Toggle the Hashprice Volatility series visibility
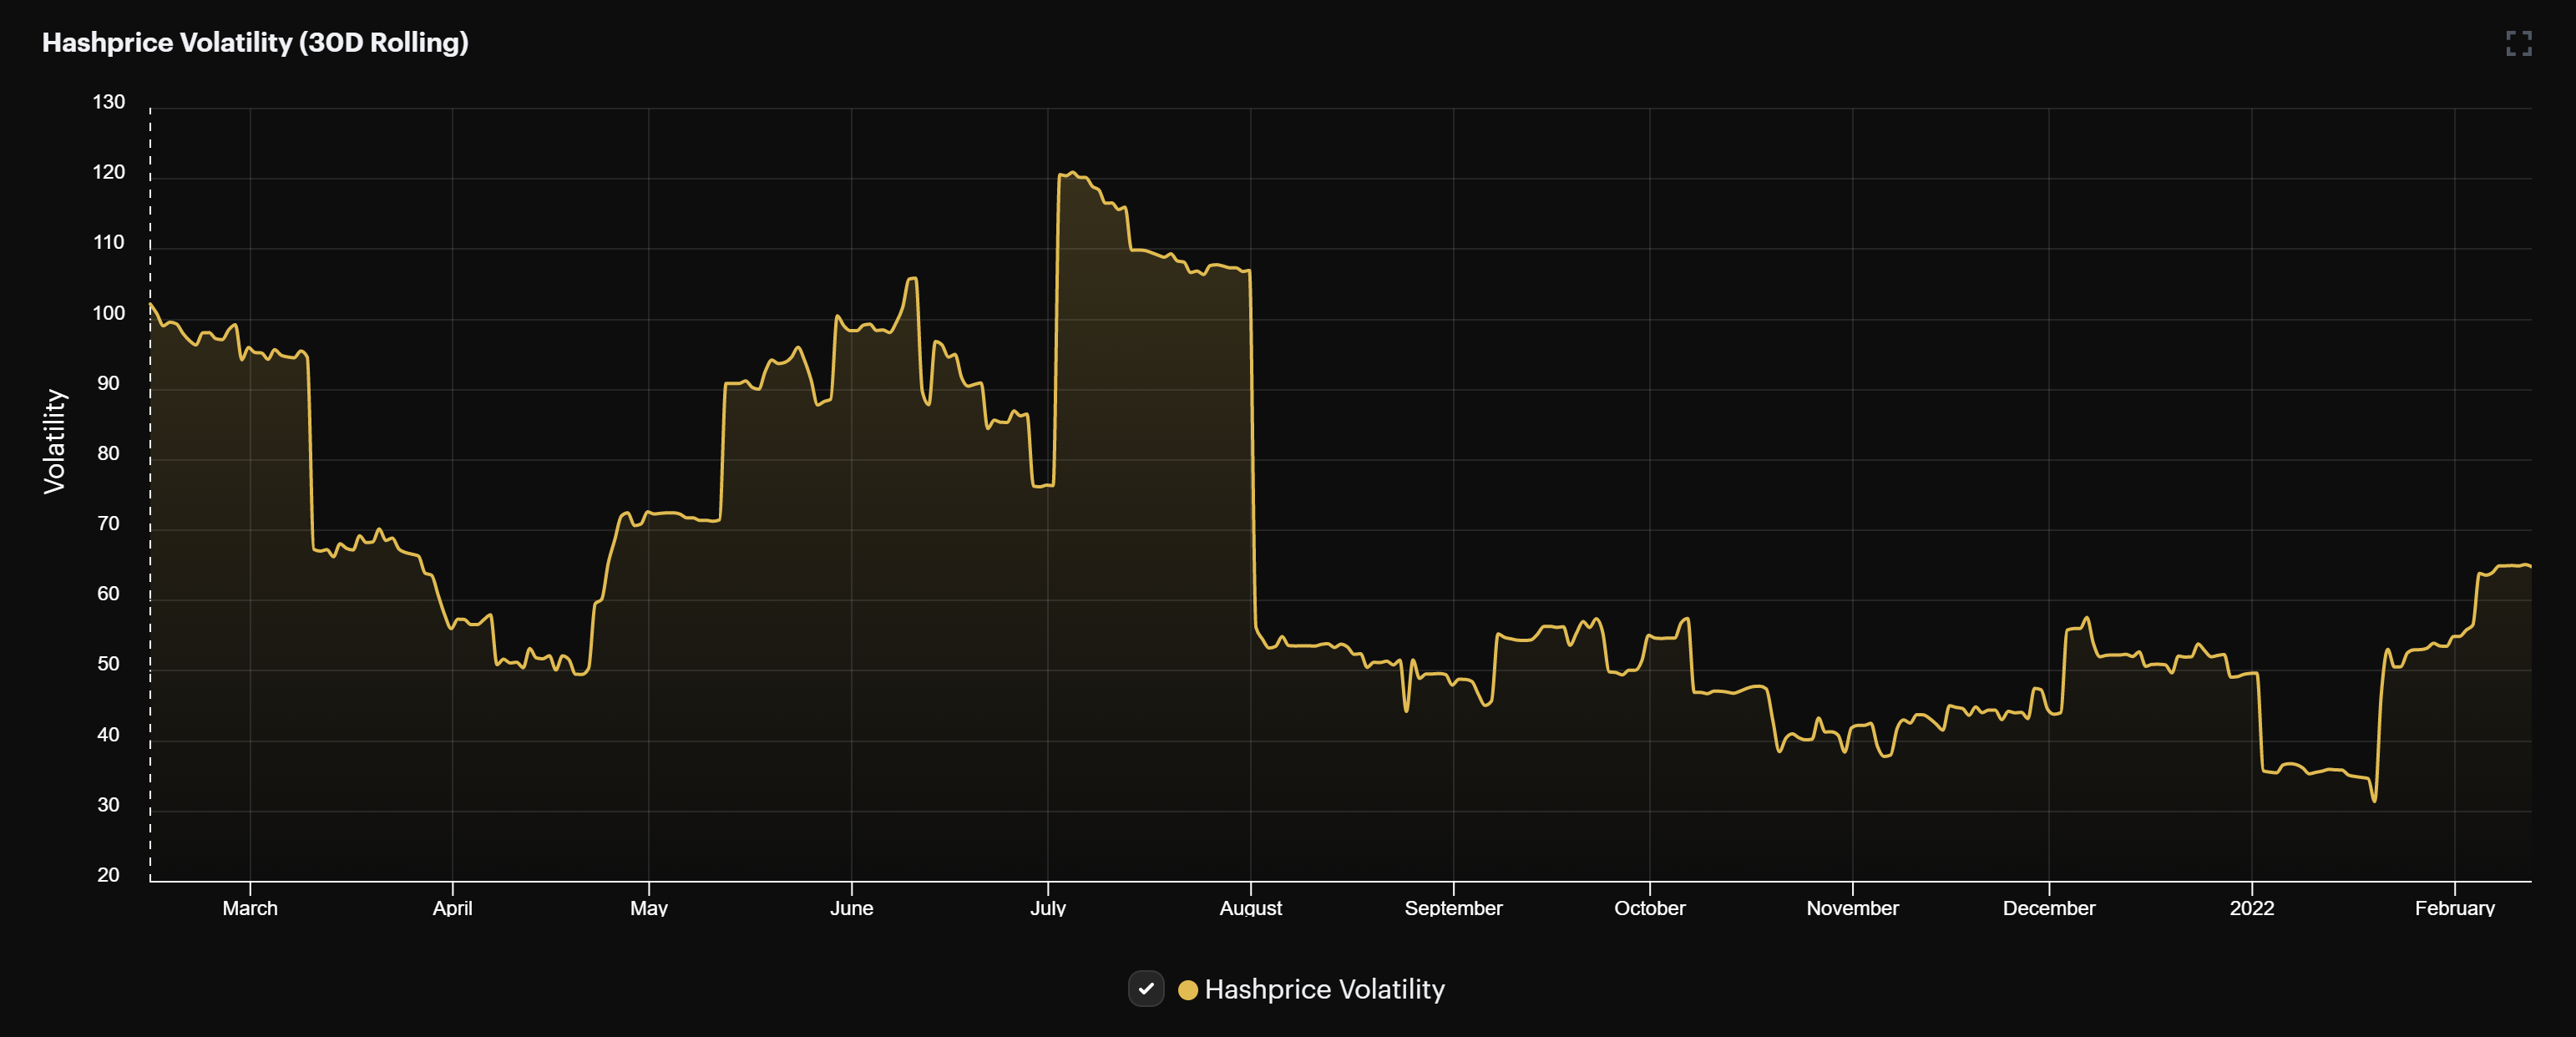Image resolution: width=2576 pixels, height=1037 pixels. tap(1146, 990)
